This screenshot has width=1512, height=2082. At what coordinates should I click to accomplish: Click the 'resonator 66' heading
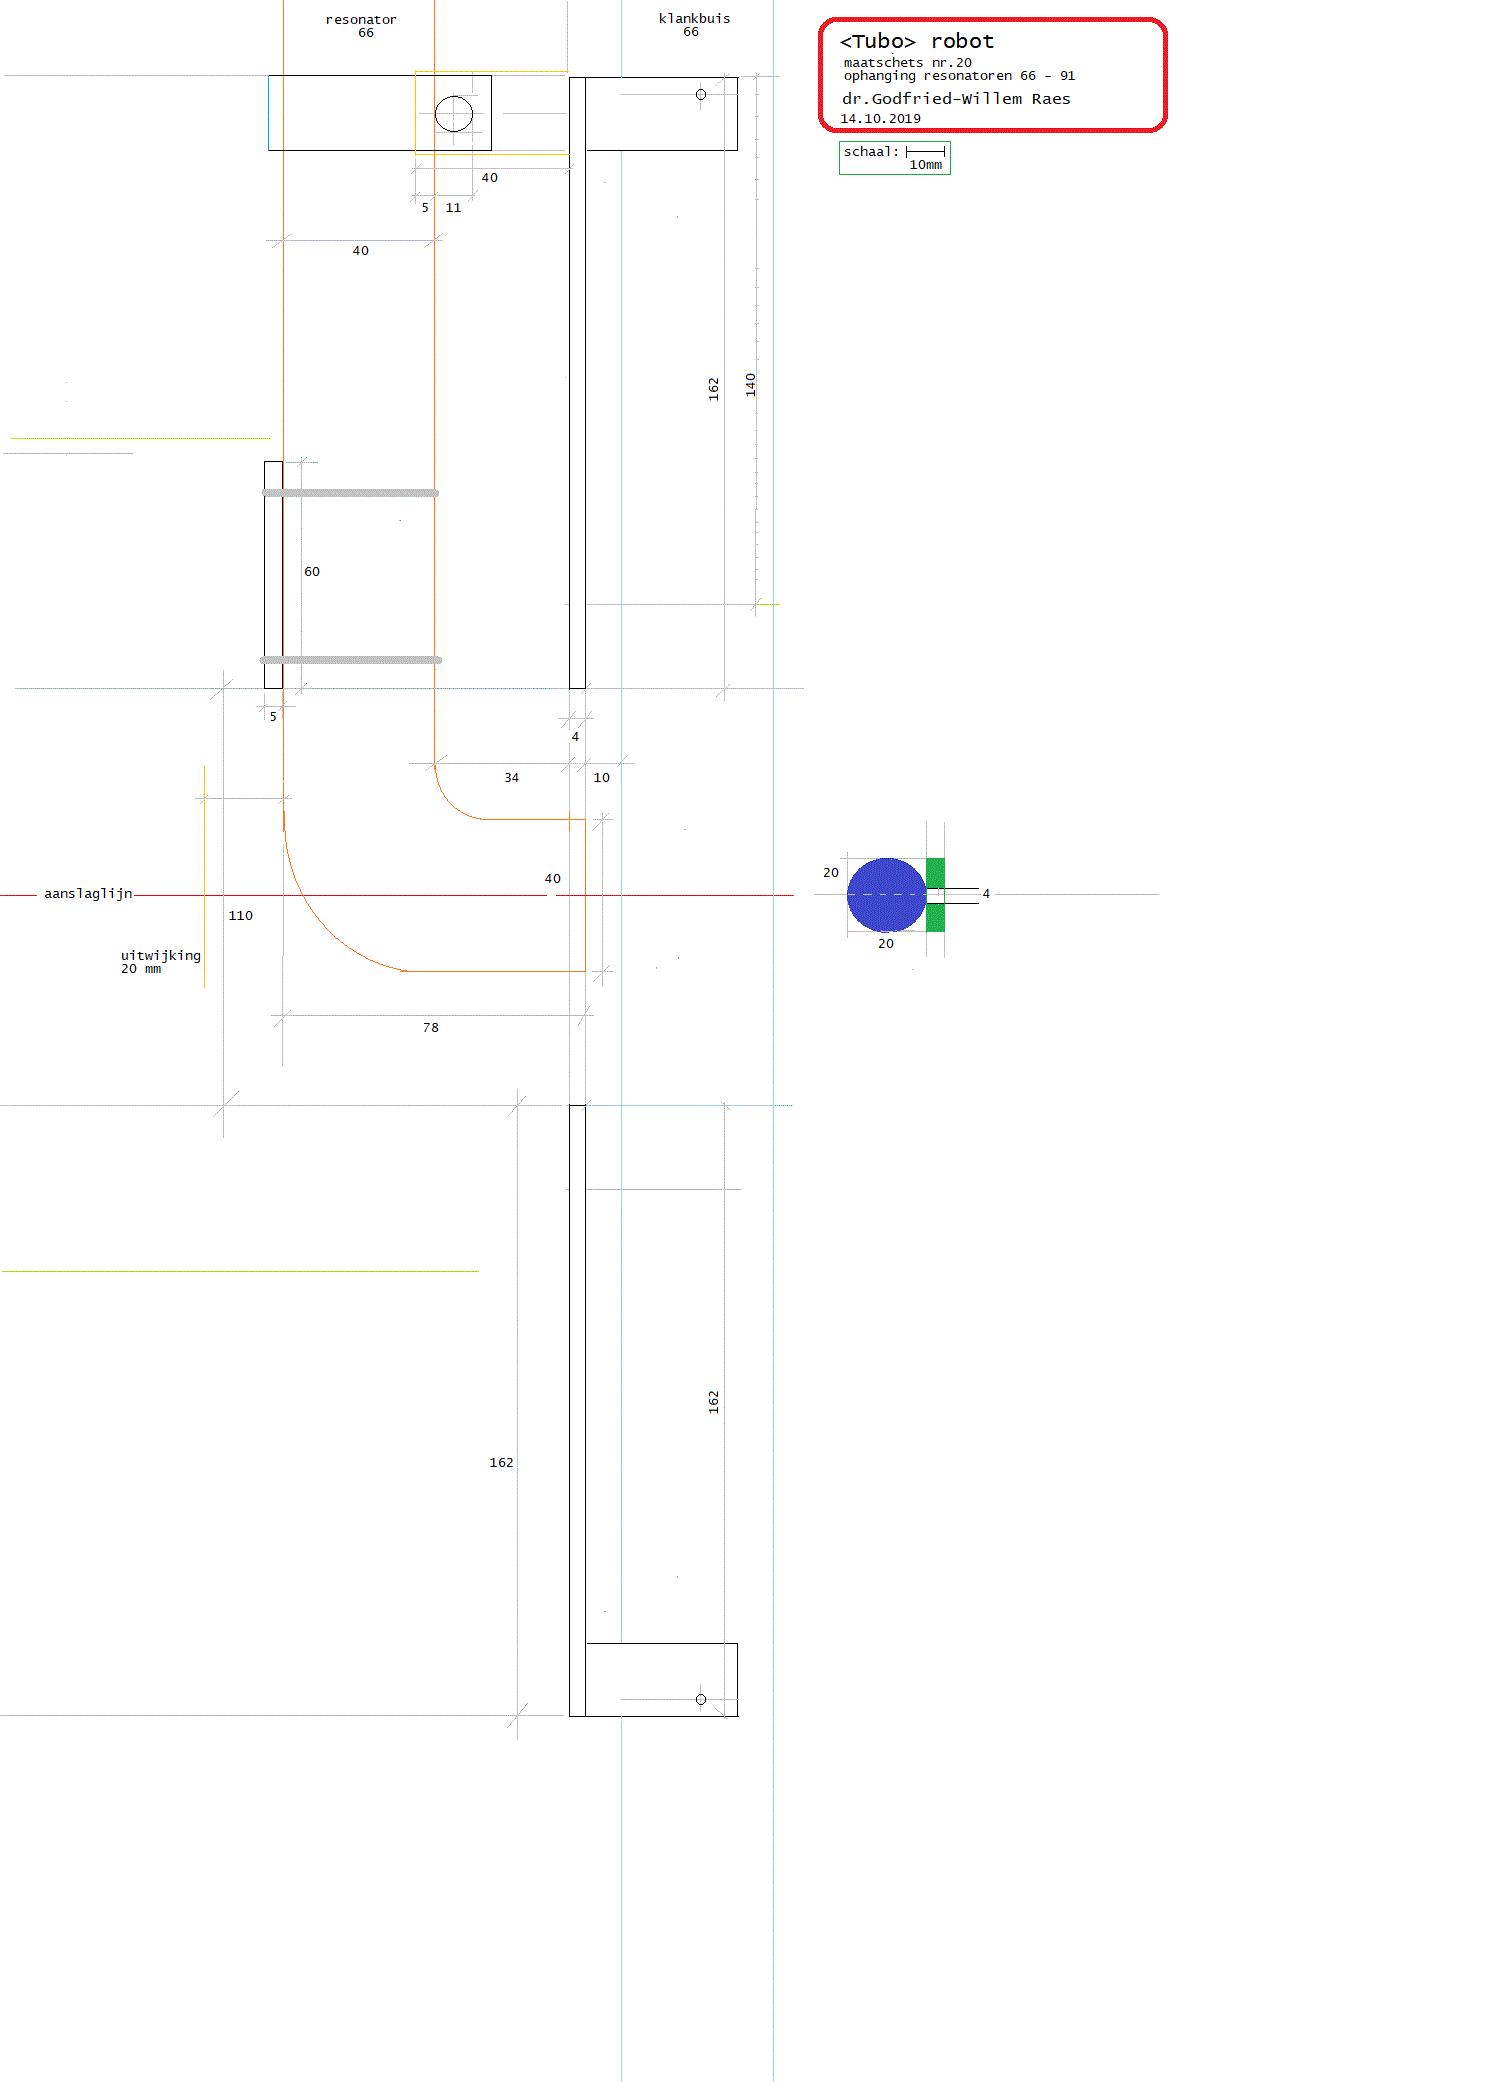coord(361,26)
